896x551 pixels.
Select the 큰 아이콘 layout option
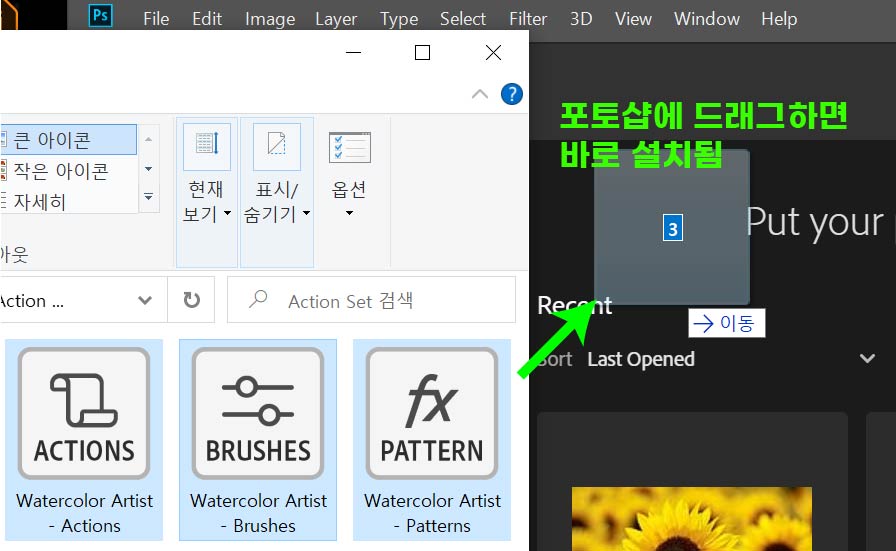68,139
